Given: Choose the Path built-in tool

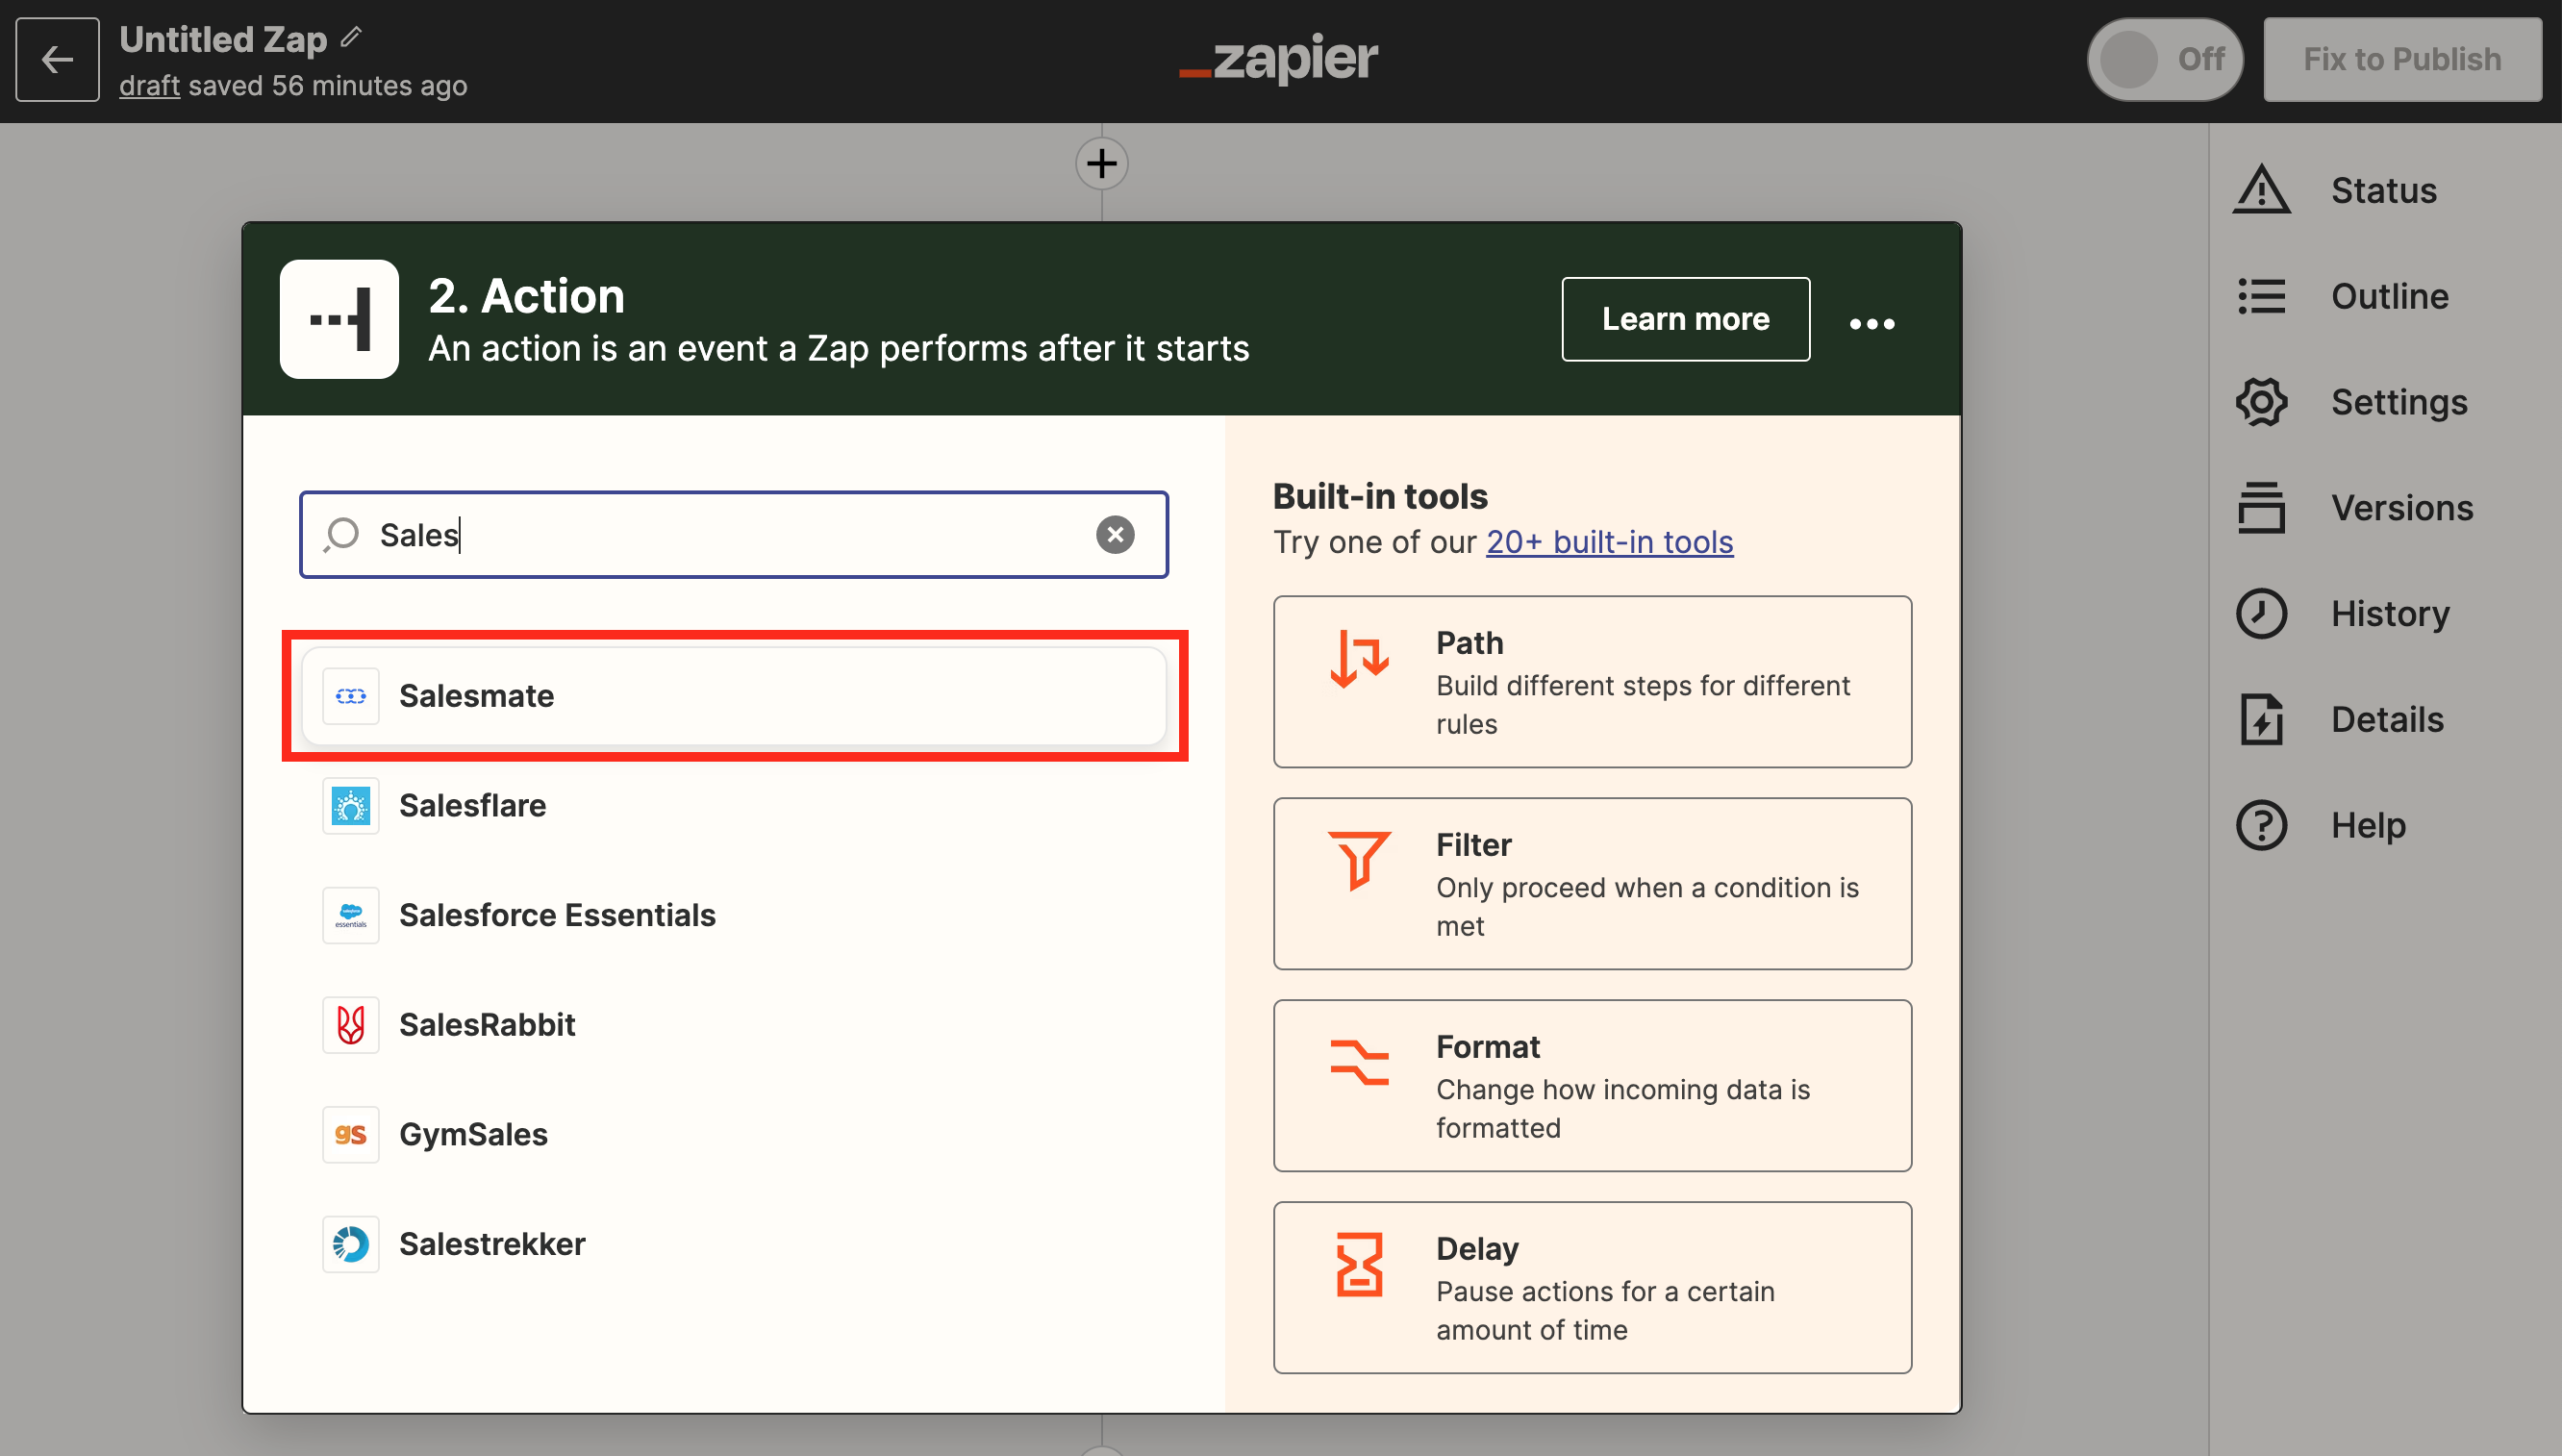Looking at the screenshot, I should (x=1592, y=682).
